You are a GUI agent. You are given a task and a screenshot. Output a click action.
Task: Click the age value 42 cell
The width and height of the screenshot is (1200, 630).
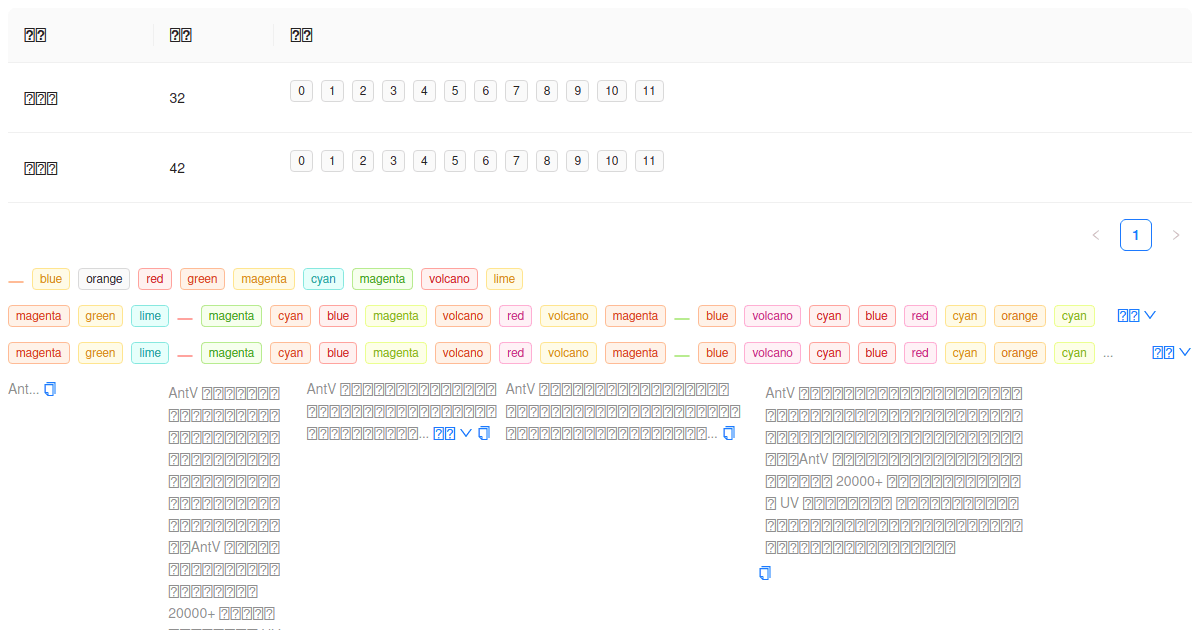coord(213,168)
